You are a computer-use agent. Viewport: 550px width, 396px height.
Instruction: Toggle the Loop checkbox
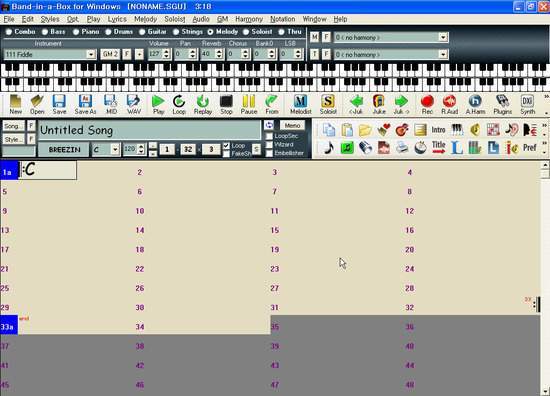click(x=226, y=145)
